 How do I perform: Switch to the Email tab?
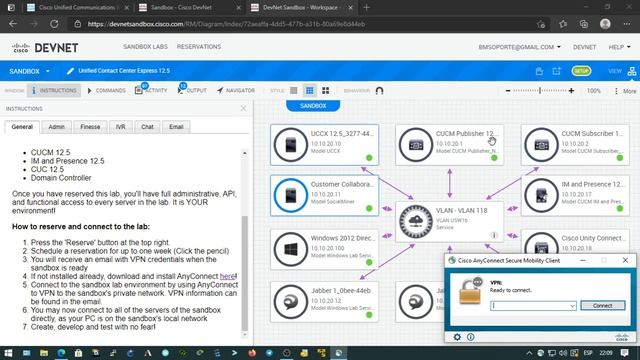(x=176, y=127)
